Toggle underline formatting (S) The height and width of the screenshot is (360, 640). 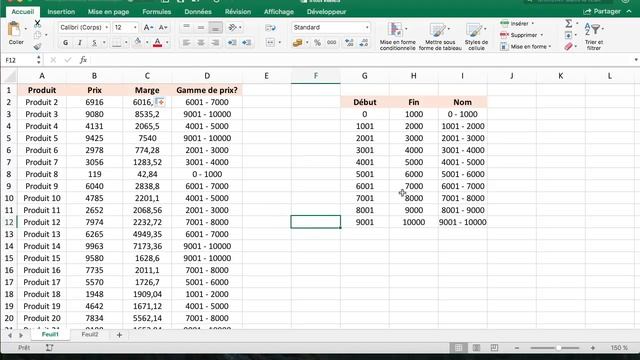(x=94, y=42)
